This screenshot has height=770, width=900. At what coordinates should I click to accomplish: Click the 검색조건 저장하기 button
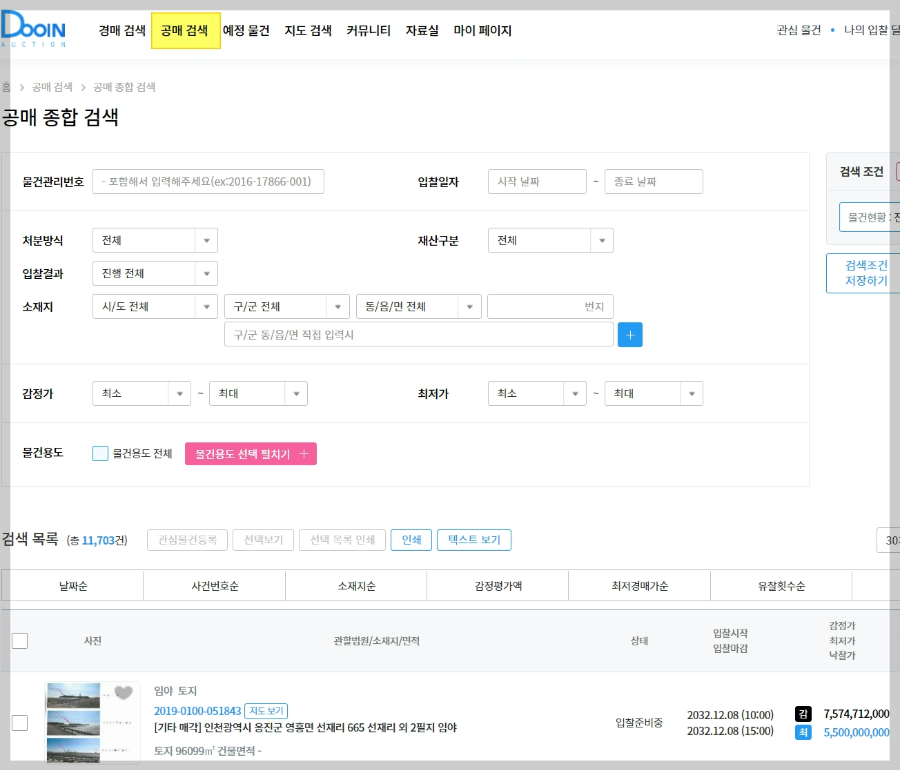tap(864, 273)
